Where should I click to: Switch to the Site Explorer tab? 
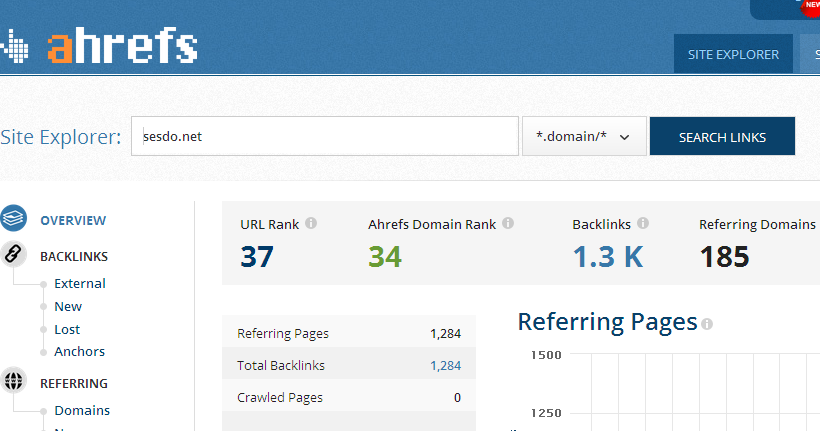point(733,54)
